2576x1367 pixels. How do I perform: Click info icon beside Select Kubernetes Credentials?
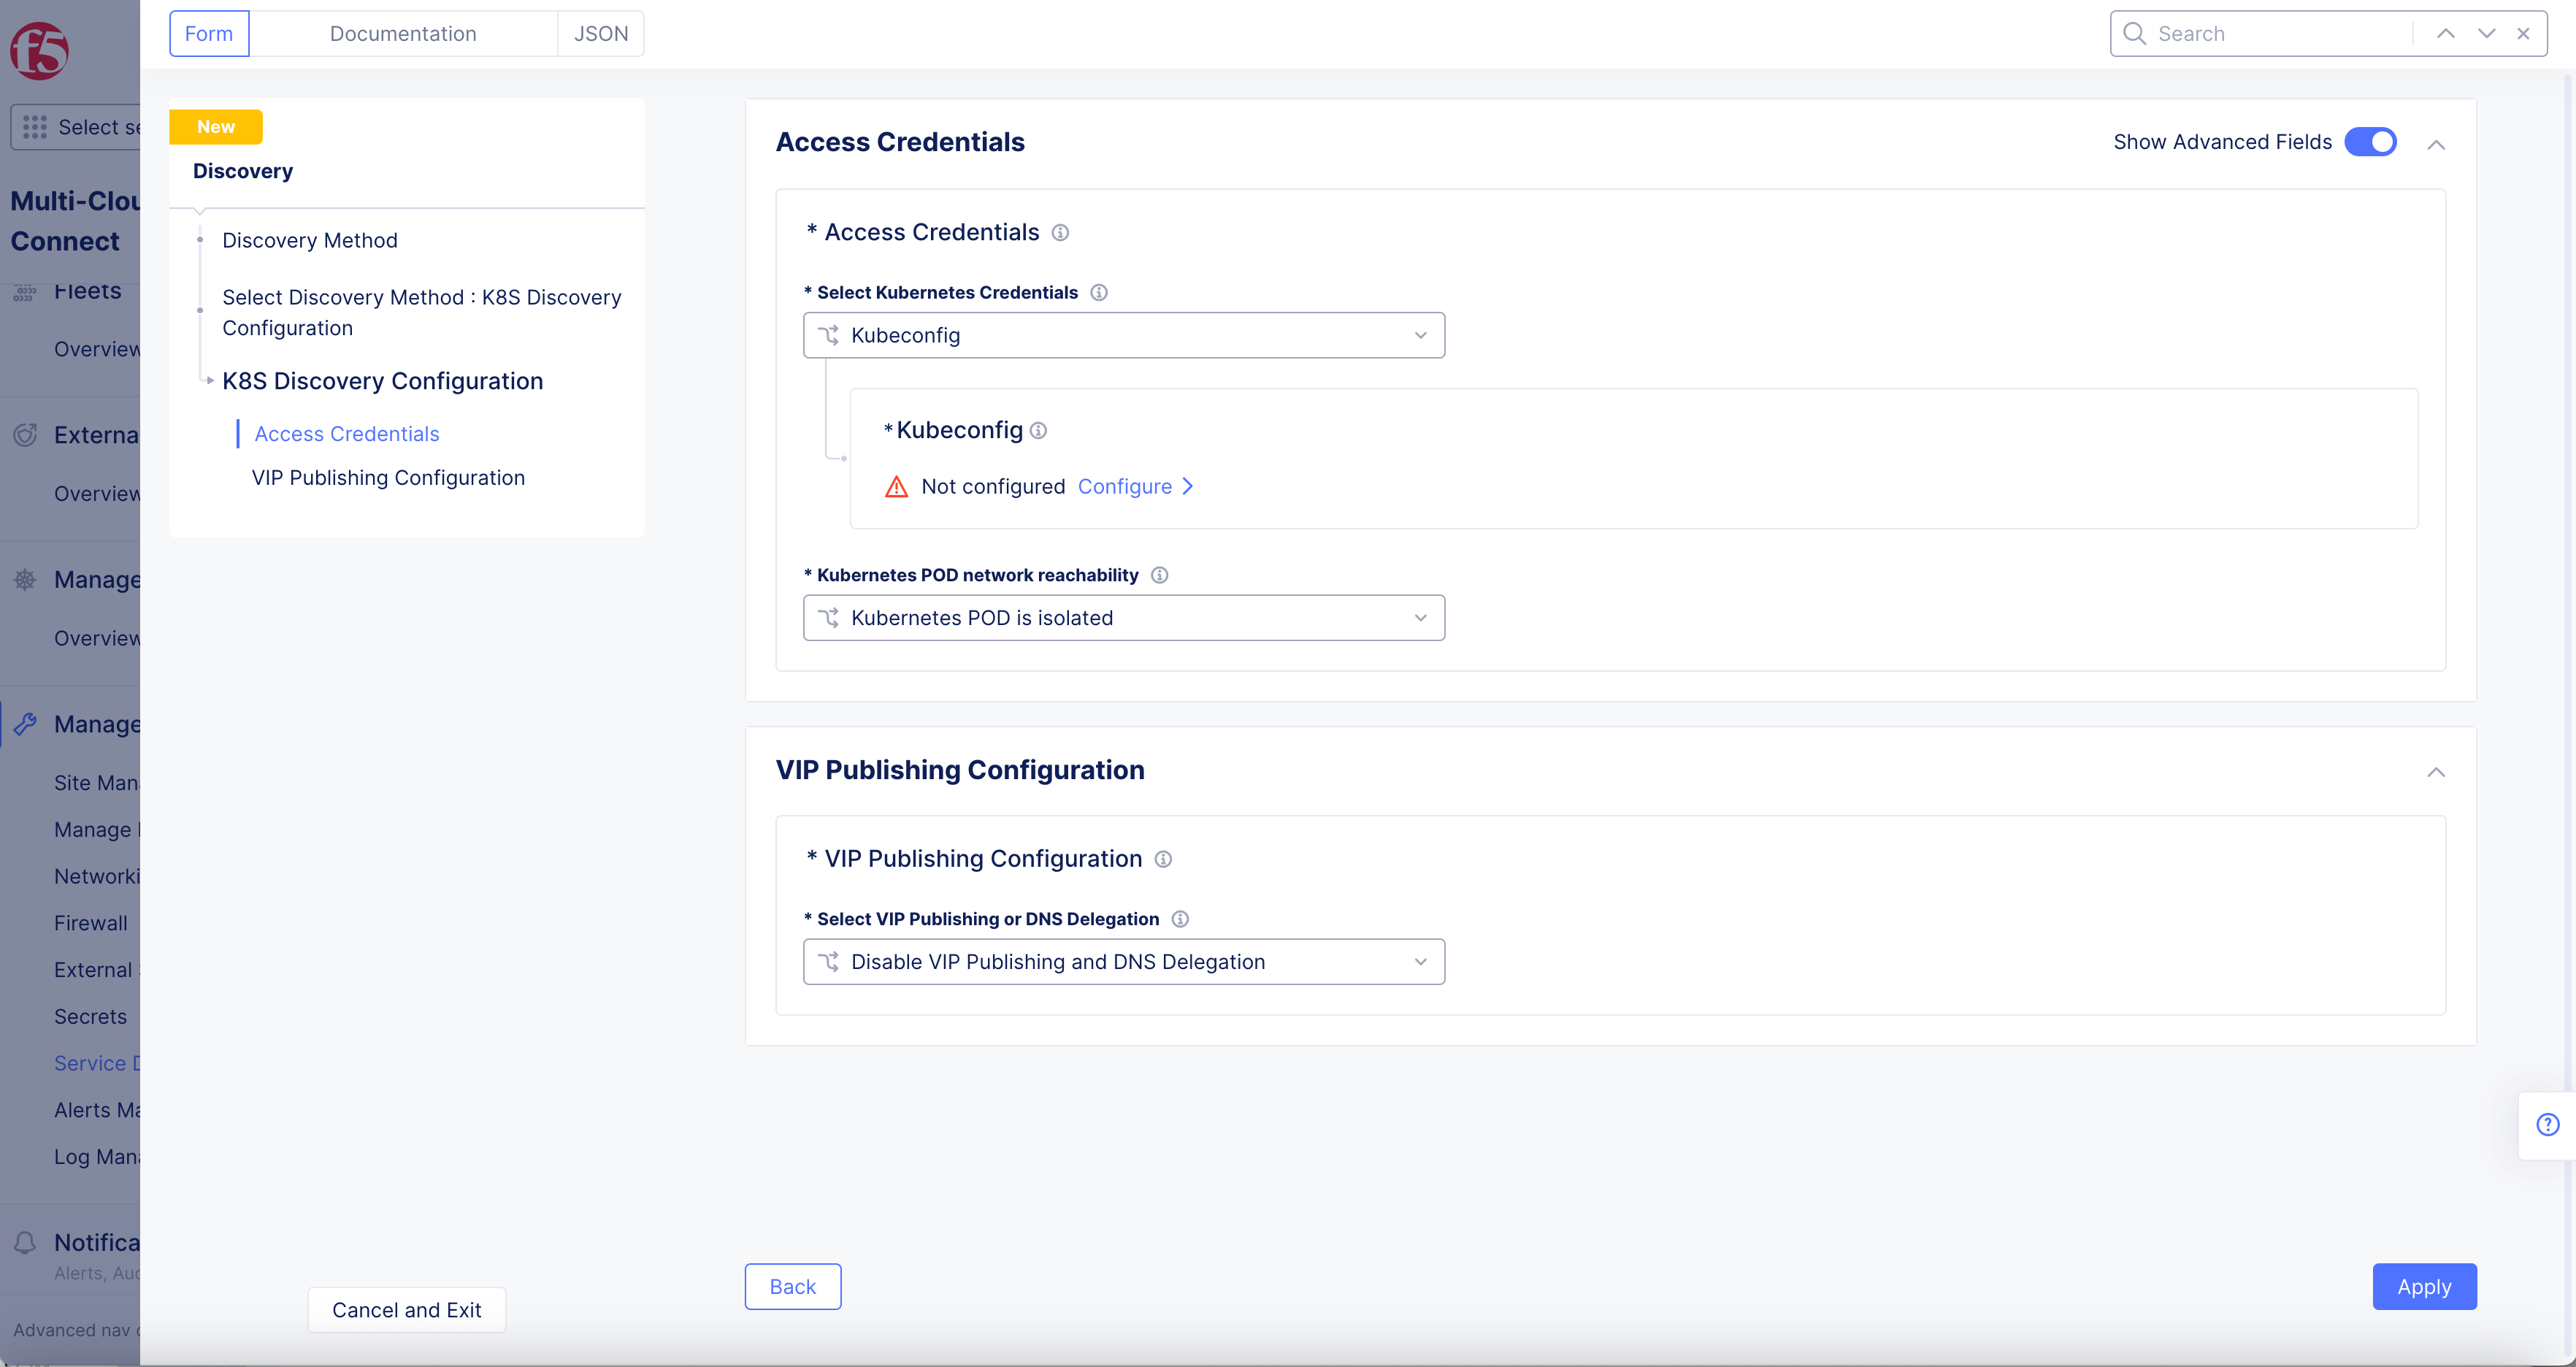pos(1098,292)
